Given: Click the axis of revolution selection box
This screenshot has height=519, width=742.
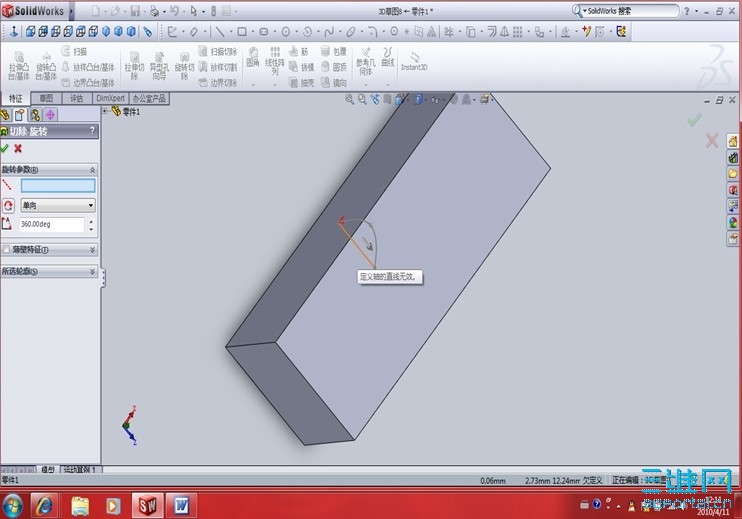Looking at the screenshot, I should coord(58,185).
